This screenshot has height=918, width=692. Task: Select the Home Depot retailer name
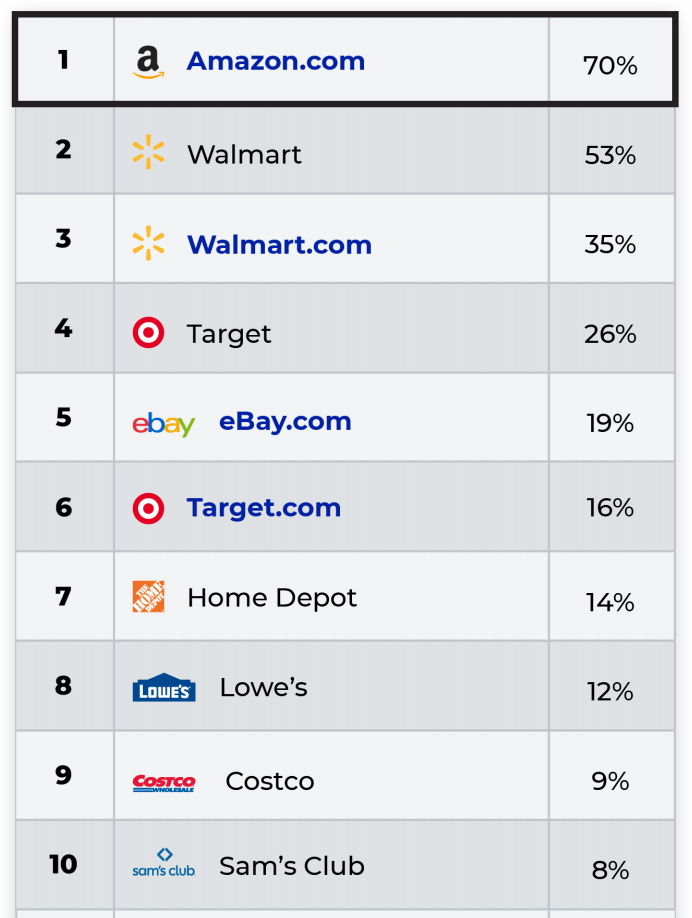click(x=272, y=598)
